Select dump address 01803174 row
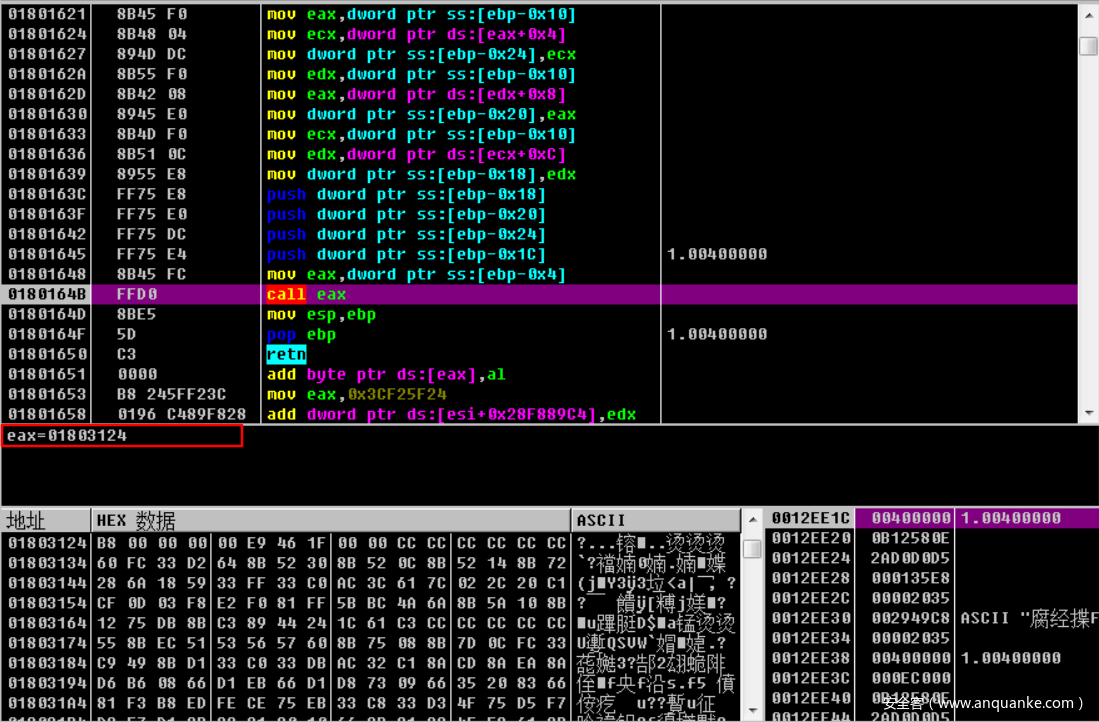The image size is (1099, 722). (x=48, y=643)
